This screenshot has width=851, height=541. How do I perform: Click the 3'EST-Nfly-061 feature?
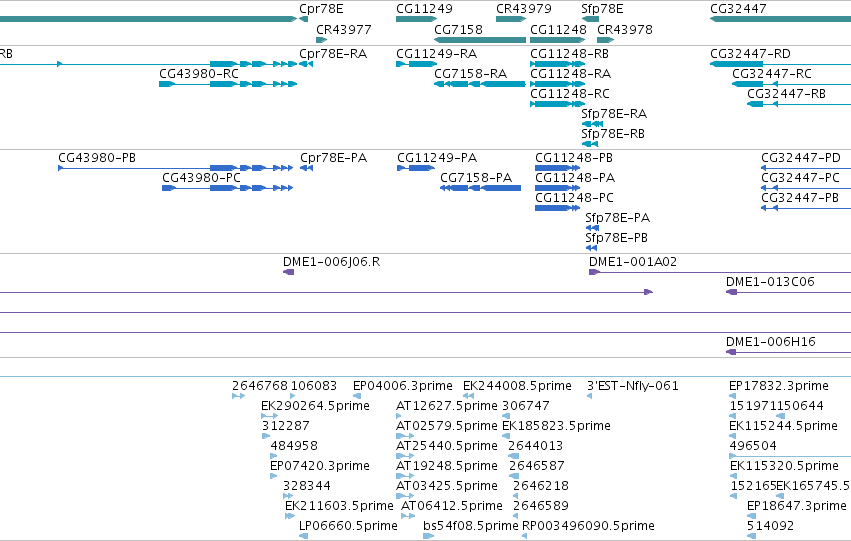pos(633,386)
